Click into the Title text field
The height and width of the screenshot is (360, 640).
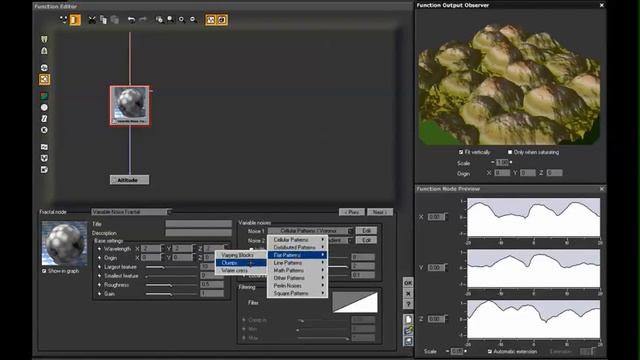[x=198, y=224]
